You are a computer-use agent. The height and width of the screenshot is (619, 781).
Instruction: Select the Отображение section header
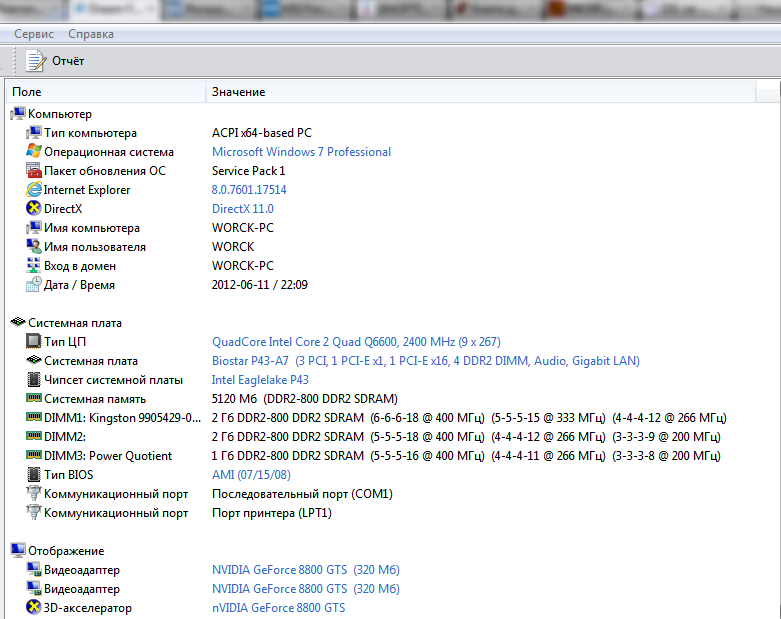pos(66,551)
